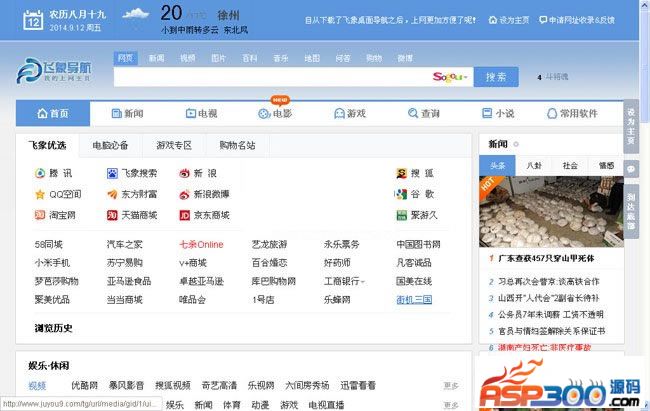Open the underlined 街机三国 link
The width and height of the screenshot is (650, 411).
(414, 300)
